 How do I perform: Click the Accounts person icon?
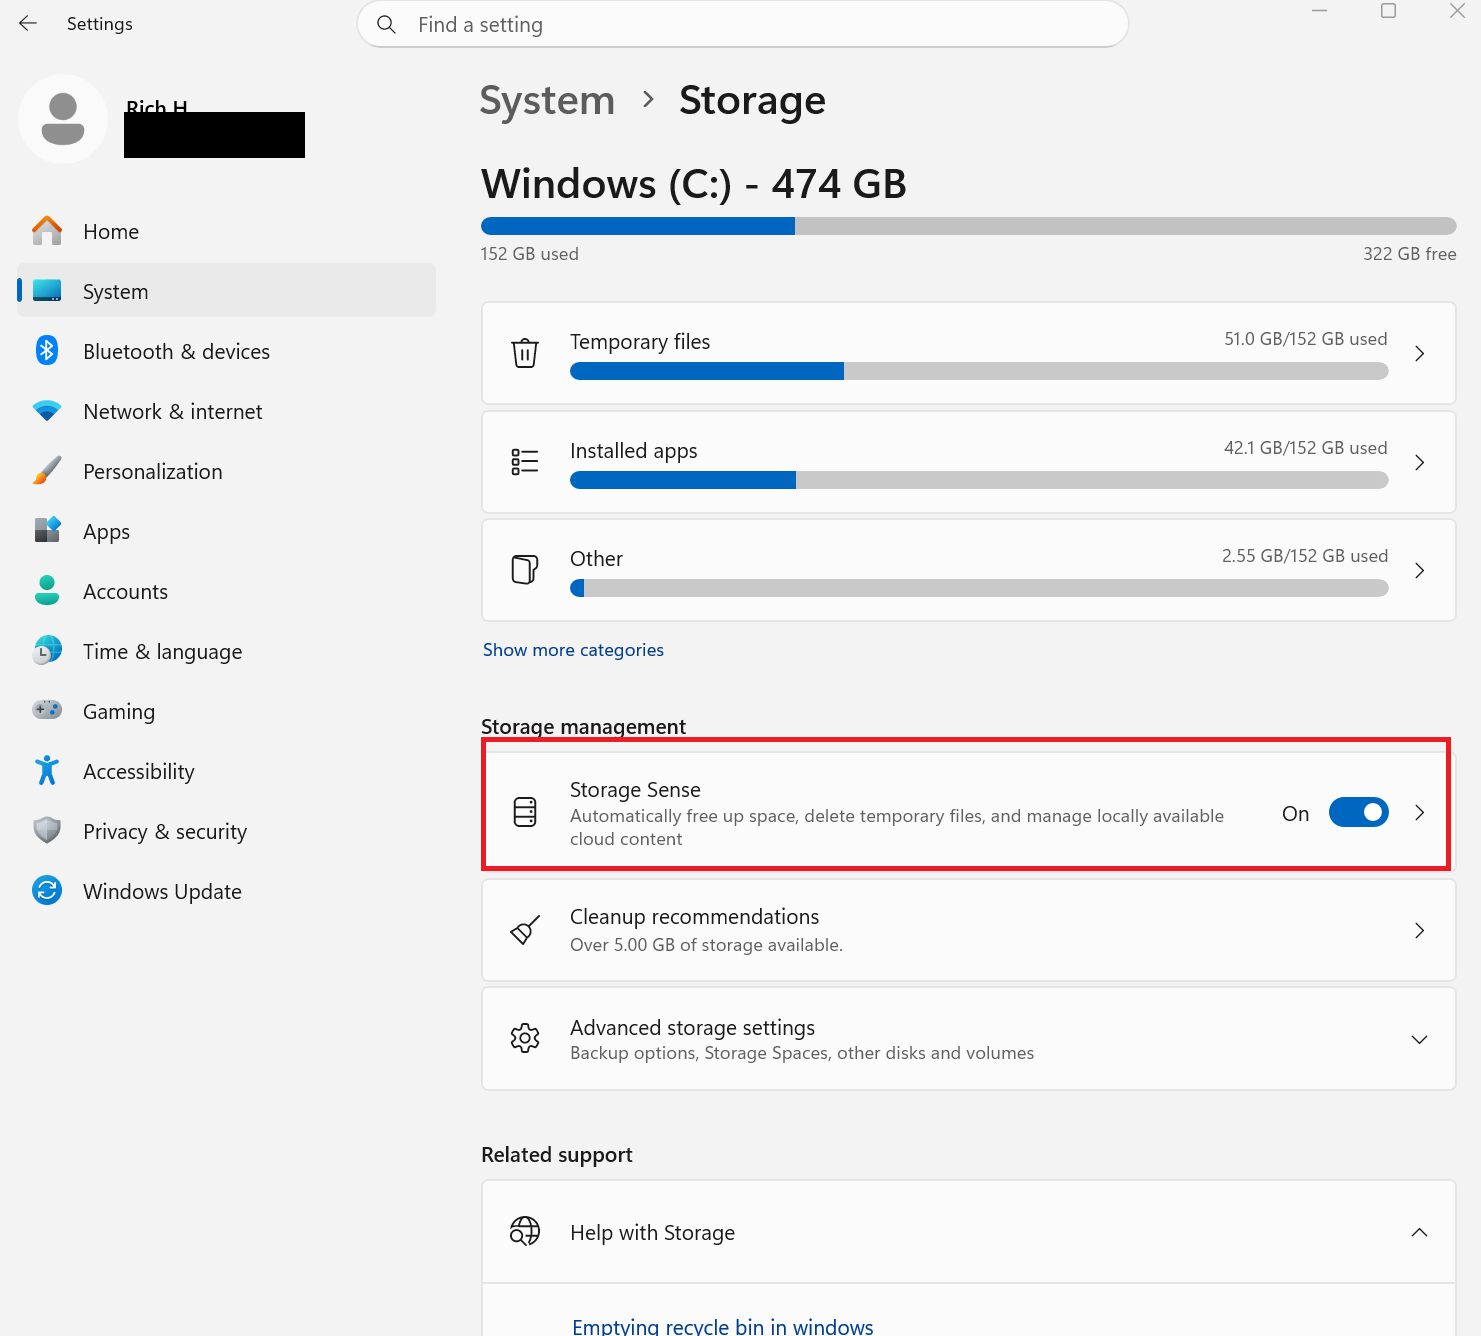coord(47,590)
